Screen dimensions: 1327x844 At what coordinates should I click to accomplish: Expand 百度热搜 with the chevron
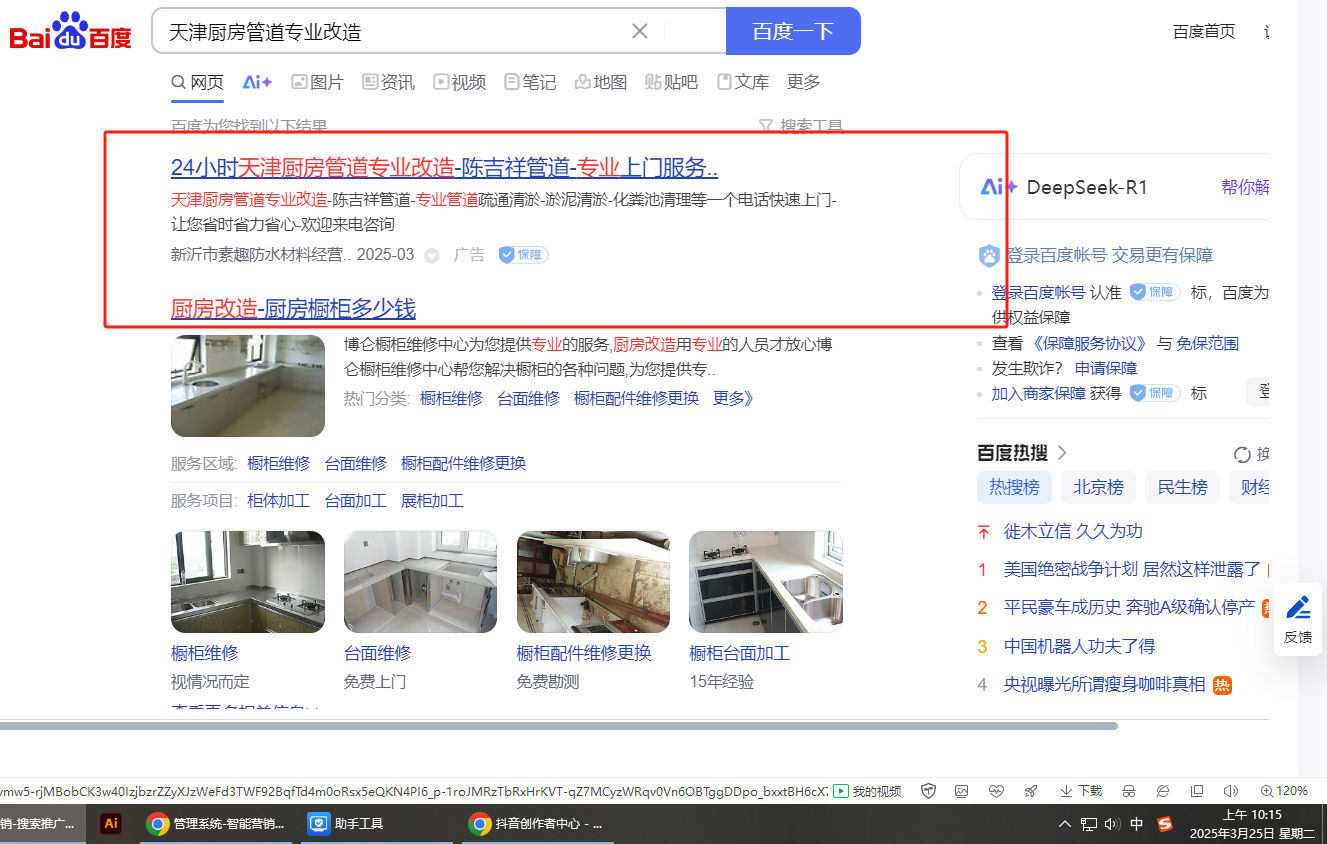click(x=1062, y=453)
